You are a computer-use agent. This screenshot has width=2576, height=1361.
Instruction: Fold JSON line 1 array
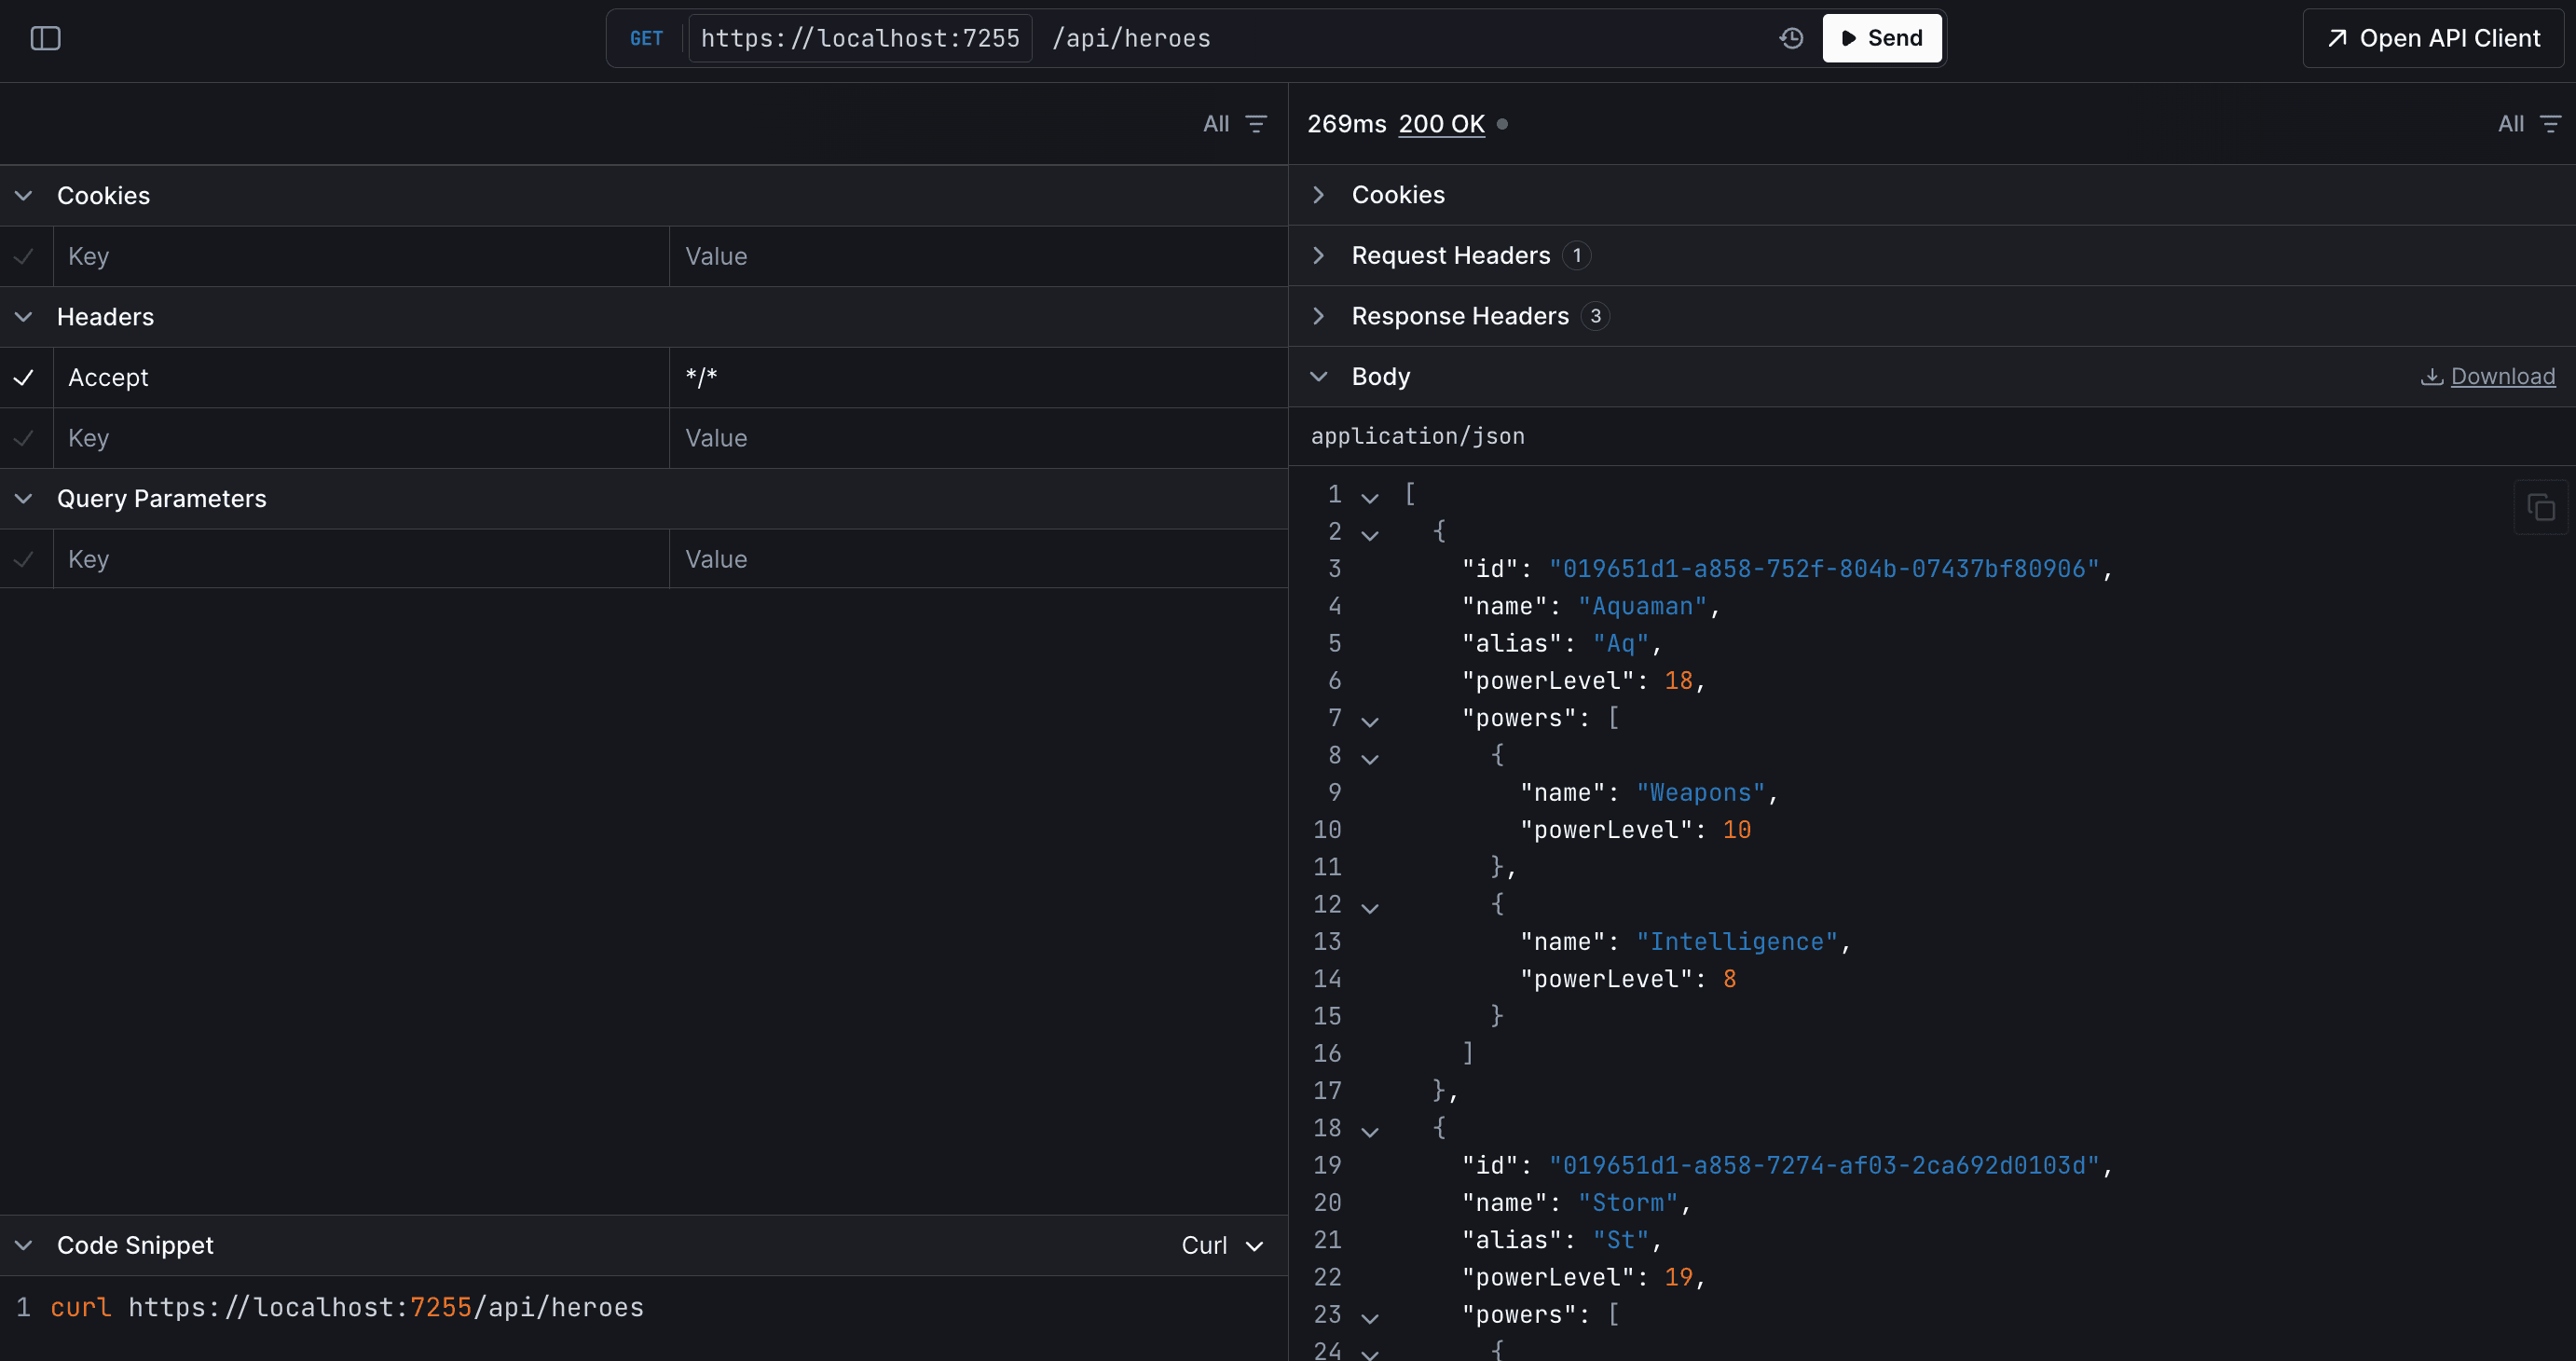[x=1370, y=497]
